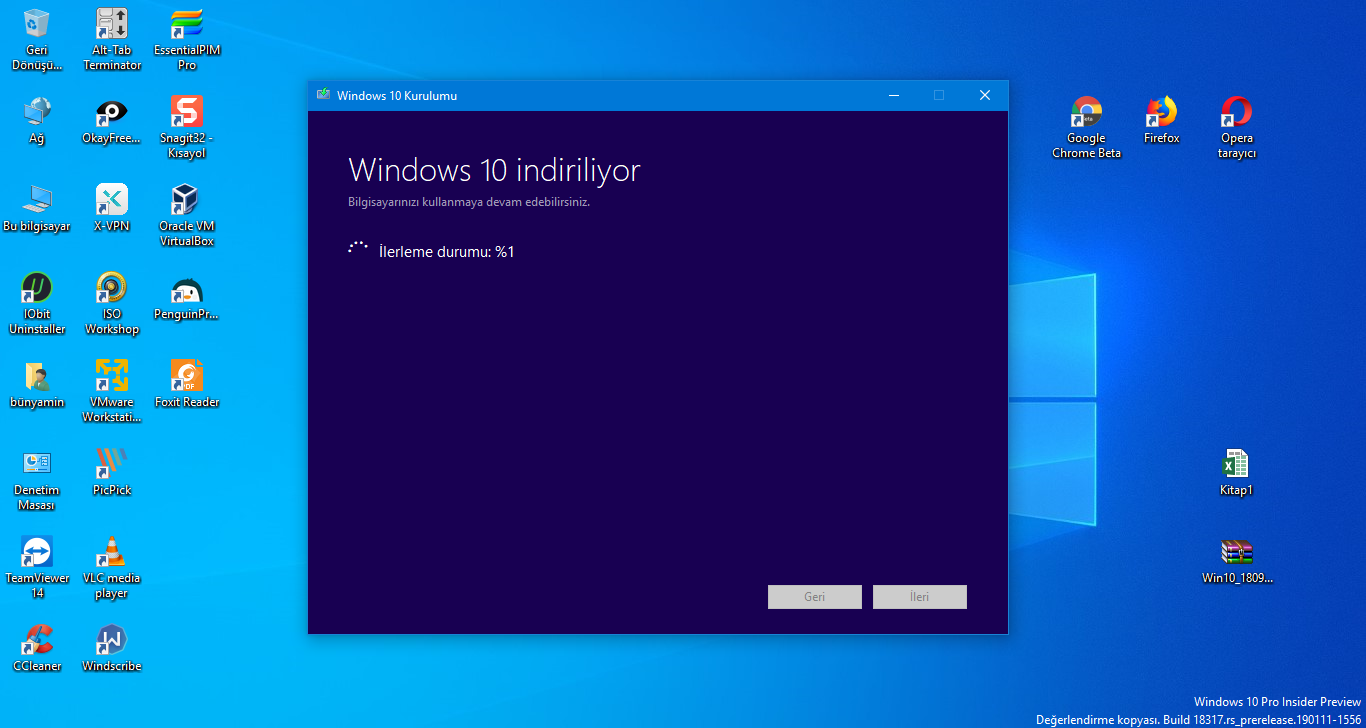Open Denetim Masası control panel icon
Viewport: 1366px width, 728px height.
pyautogui.click(x=37, y=478)
